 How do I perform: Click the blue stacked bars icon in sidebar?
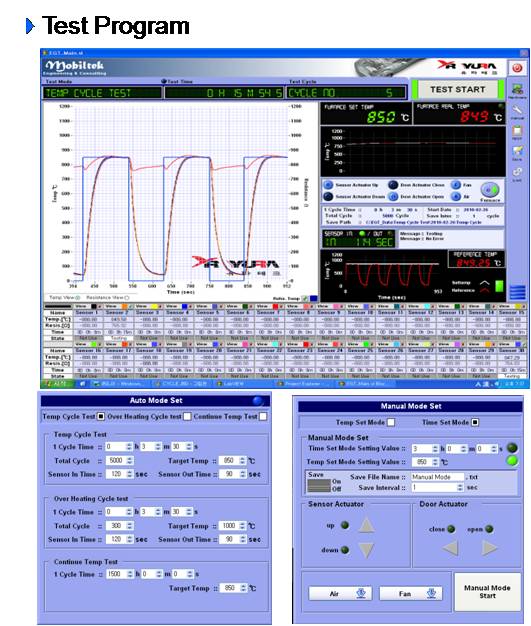517,292
